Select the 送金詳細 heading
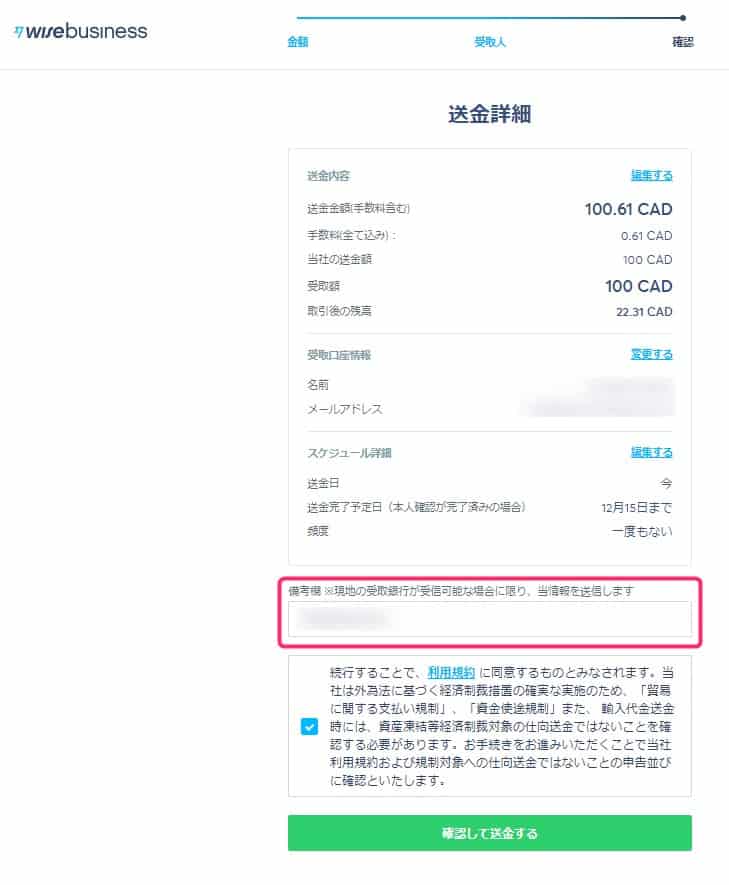729x885 pixels. click(490, 114)
